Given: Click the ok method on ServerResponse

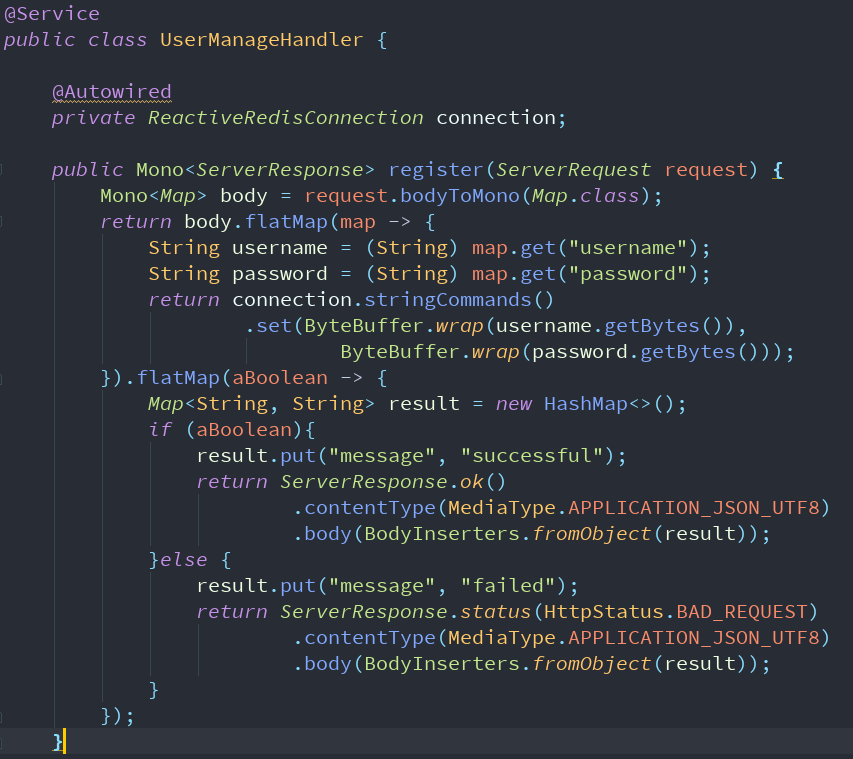Looking at the screenshot, I should click(x=472, y=482).
